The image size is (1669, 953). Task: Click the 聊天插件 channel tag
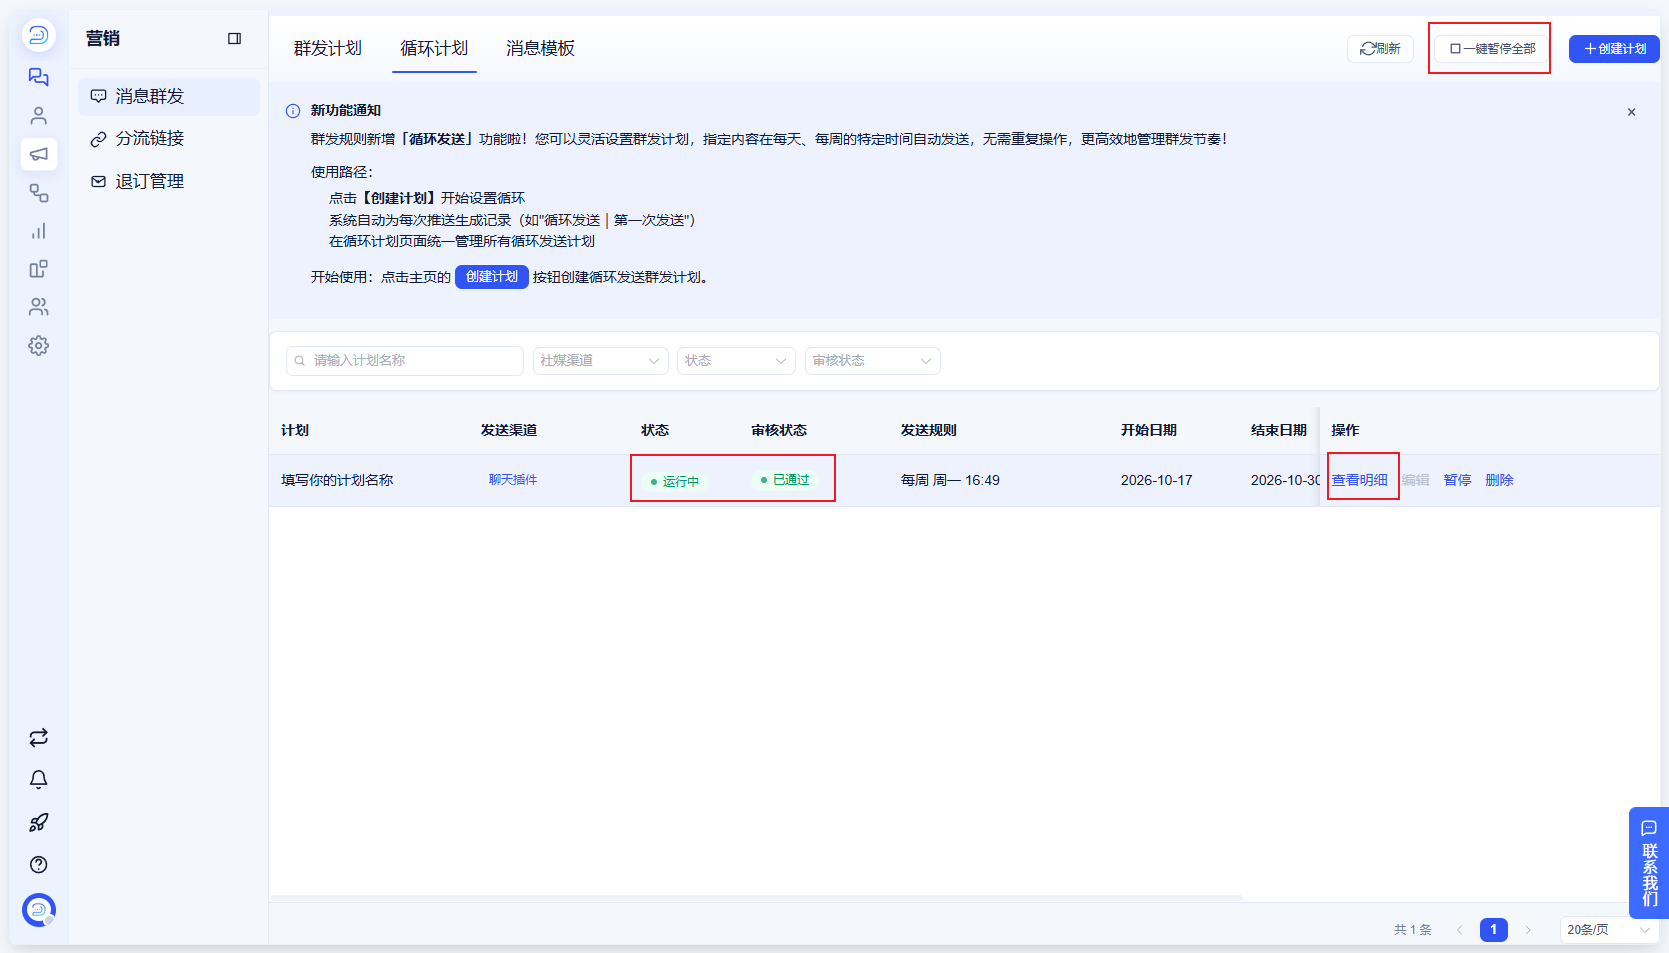[x=513, y=481]
